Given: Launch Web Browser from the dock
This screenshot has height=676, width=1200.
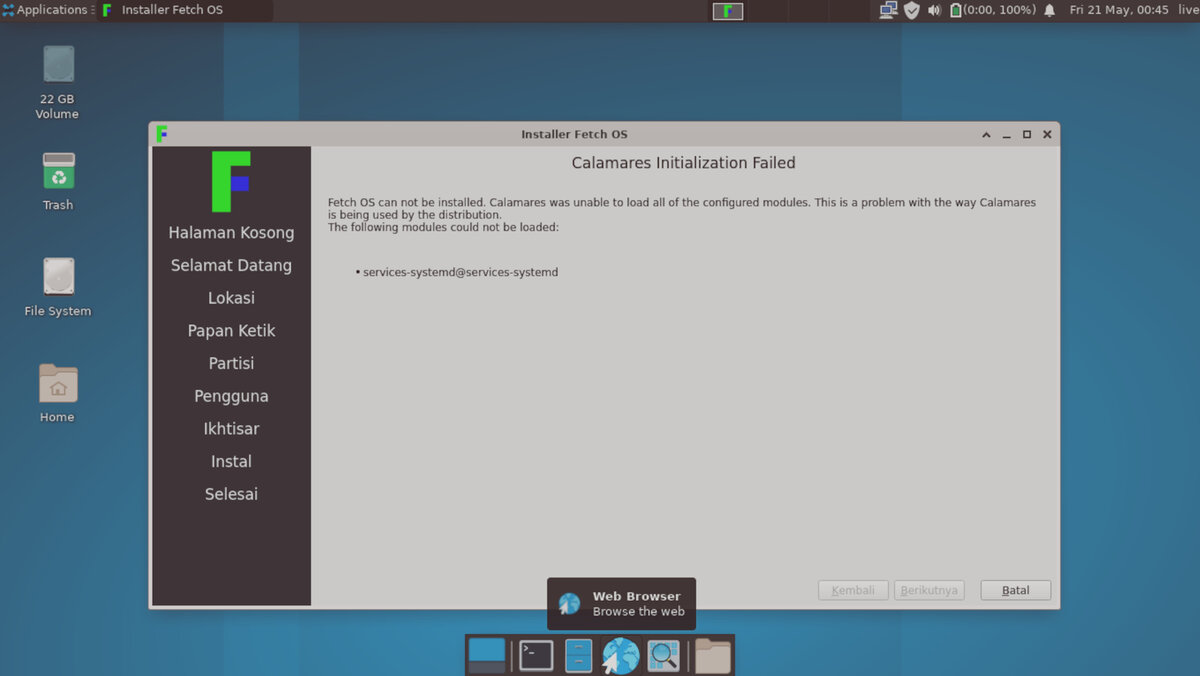Looking at the screenshot, I should tap(621, 655).
